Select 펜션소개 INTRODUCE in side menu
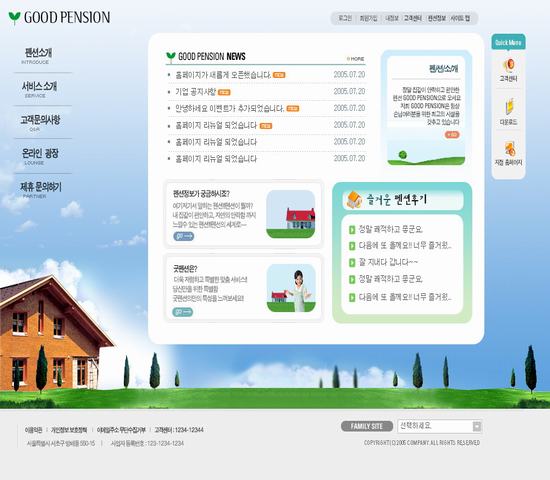 pos(38,56)
